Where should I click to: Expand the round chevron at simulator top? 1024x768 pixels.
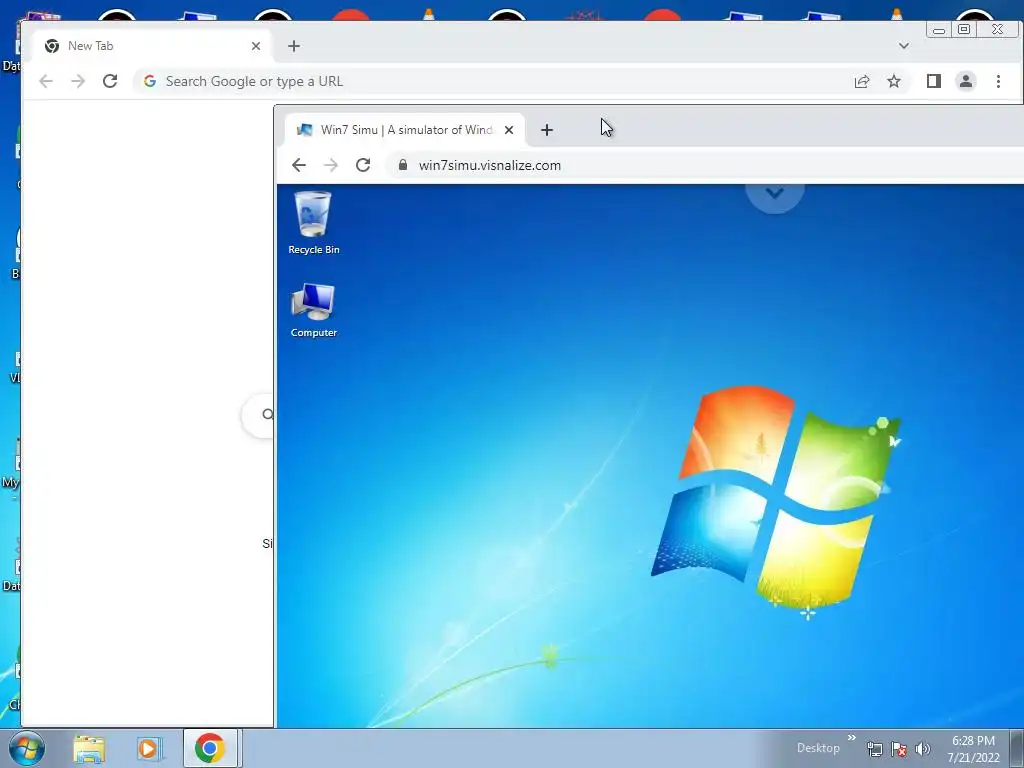click(775, 194)
